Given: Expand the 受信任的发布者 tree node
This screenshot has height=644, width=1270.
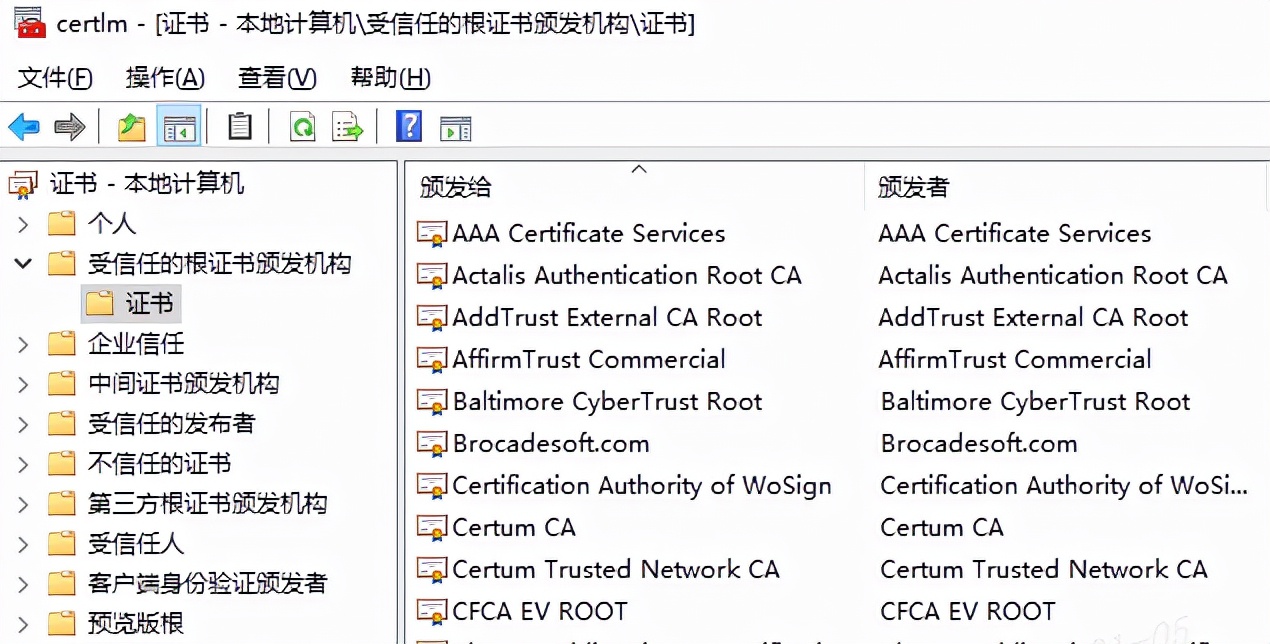Looking at the screenshot, I should pyautogui.click(x=23, y=424).
